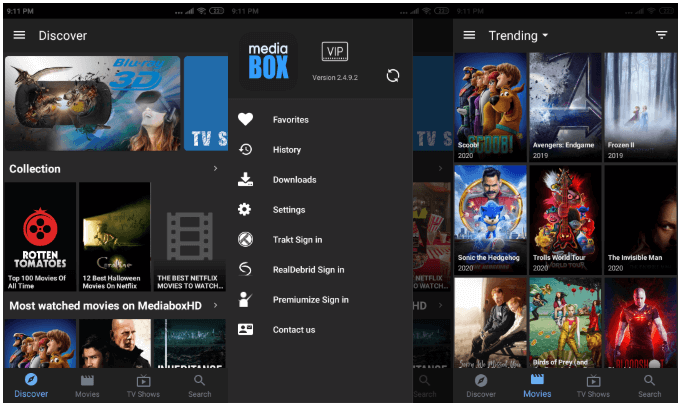Click the Collection section heading
Viewport: 684px width, 409px height.
coord(35,169)
